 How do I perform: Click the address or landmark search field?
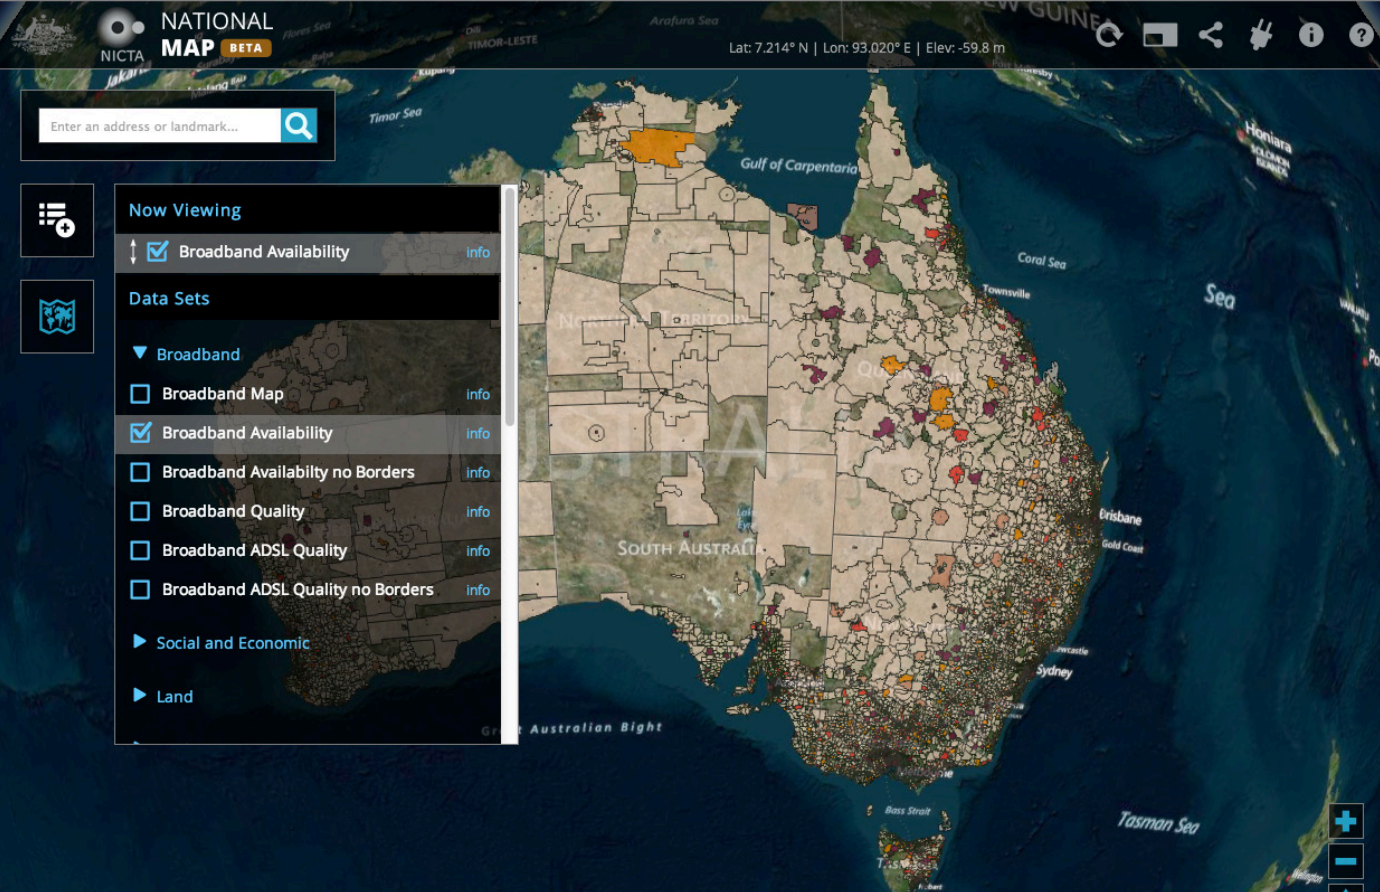pos(160,126)
